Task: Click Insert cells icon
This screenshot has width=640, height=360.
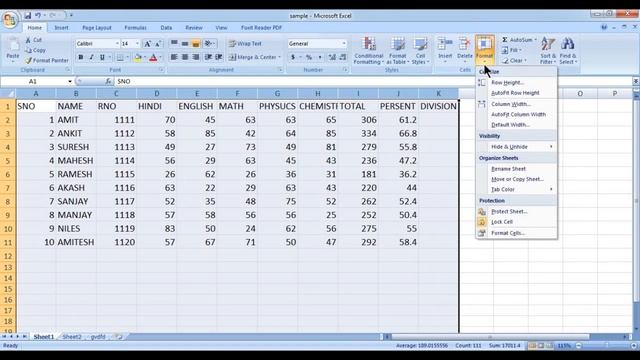Action: click(445, 44)
